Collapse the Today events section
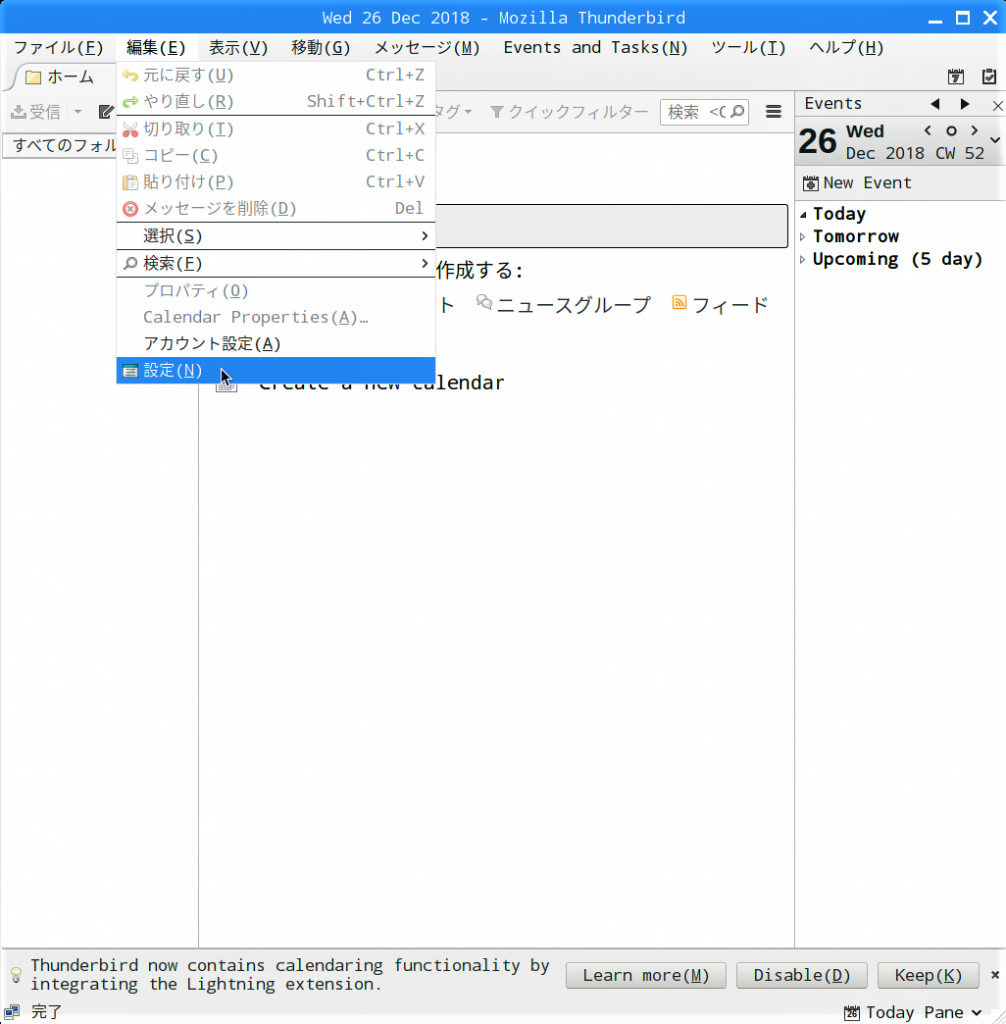This screenshot has width=1006, height=1024. (803, 214)
